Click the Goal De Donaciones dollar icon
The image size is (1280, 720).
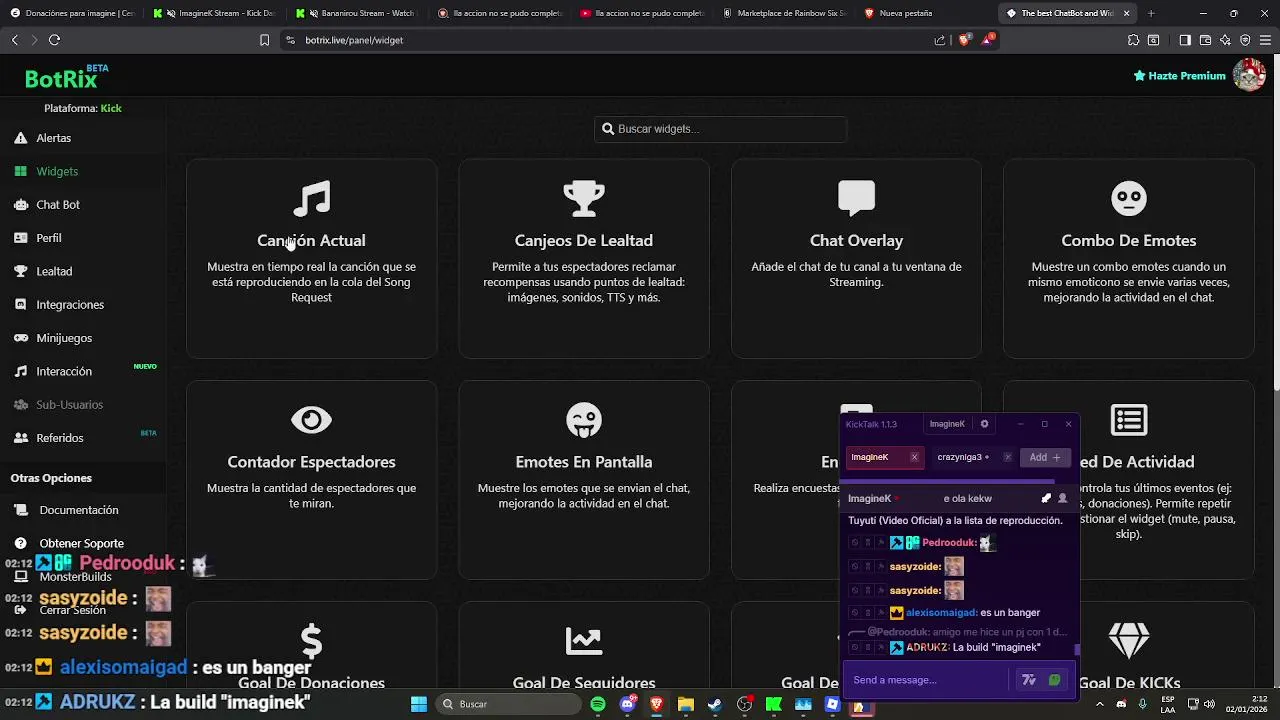tap(311, 641)
